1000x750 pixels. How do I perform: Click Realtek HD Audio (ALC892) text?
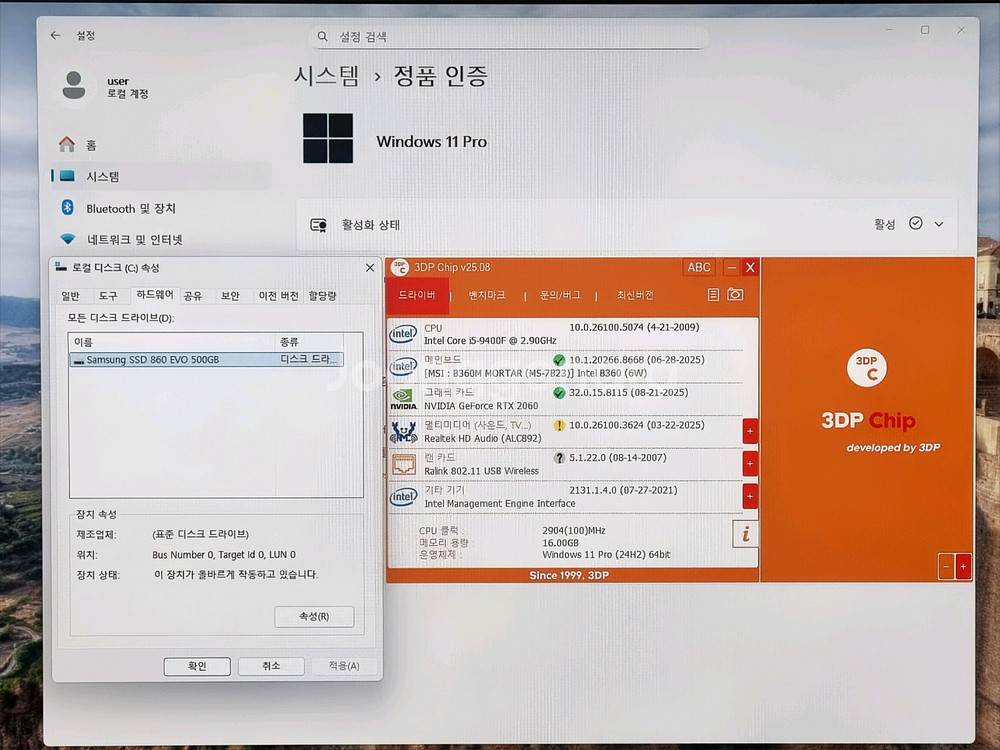482,439
